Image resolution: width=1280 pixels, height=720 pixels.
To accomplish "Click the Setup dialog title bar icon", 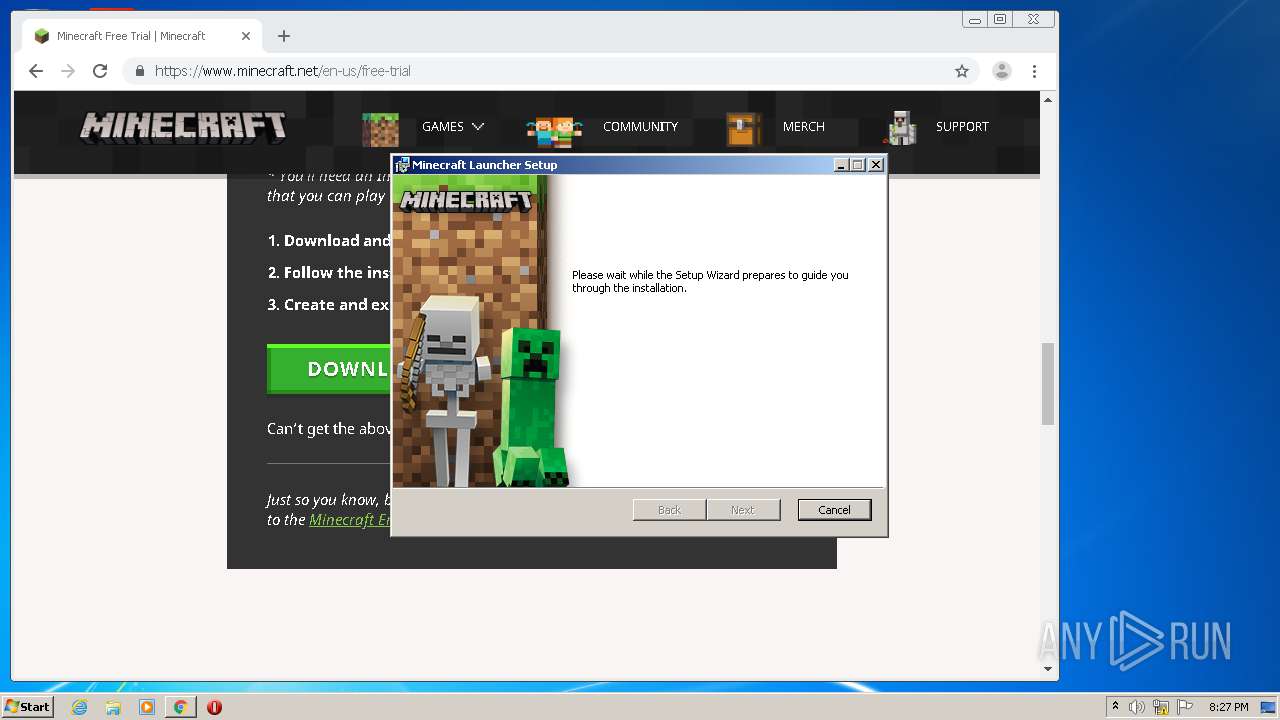I will (x=402, y=165).
